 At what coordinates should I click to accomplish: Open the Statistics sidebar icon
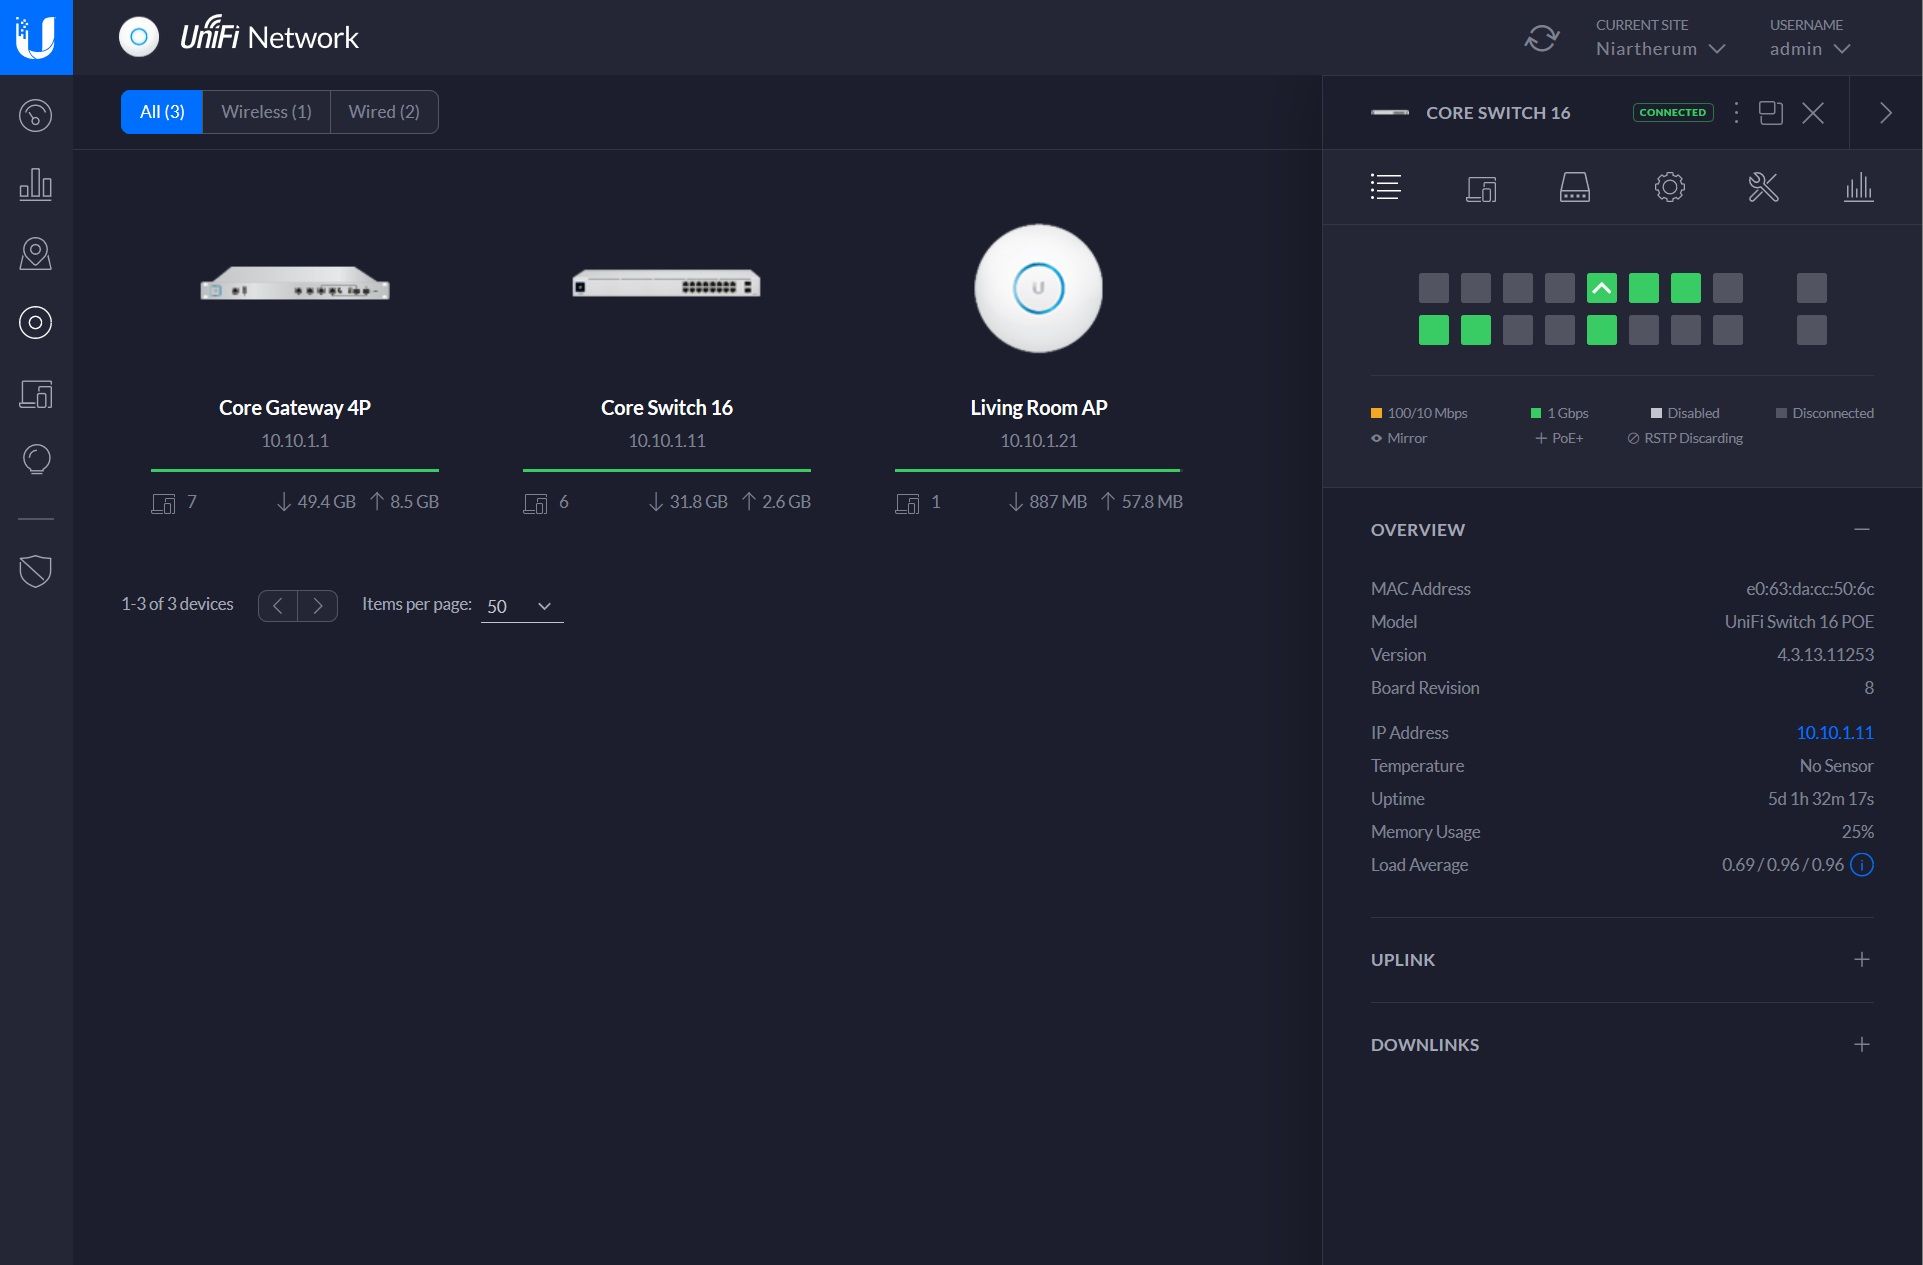(36, 184)
